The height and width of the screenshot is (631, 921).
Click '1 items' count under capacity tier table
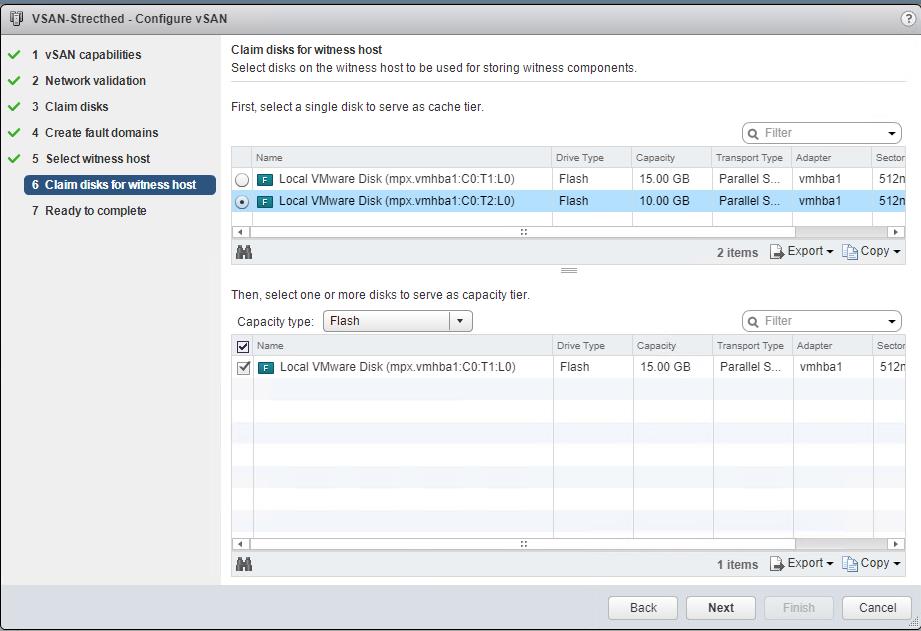[737, 565]
